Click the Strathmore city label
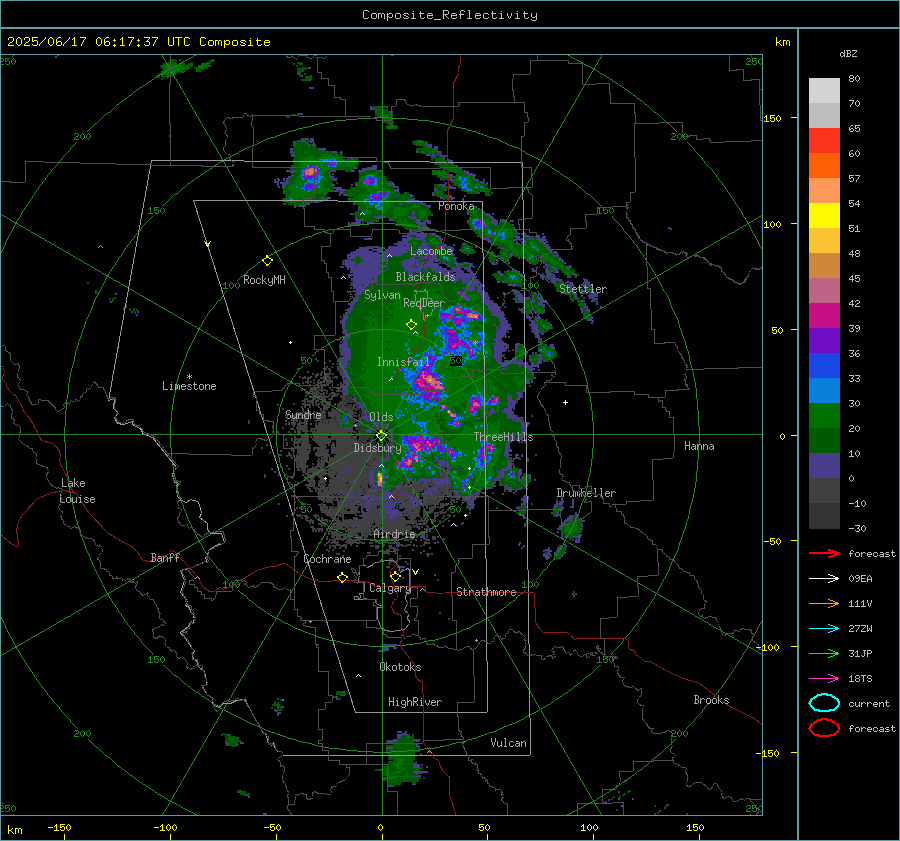Screen dimensions: 900x841 tap(486, 592)
